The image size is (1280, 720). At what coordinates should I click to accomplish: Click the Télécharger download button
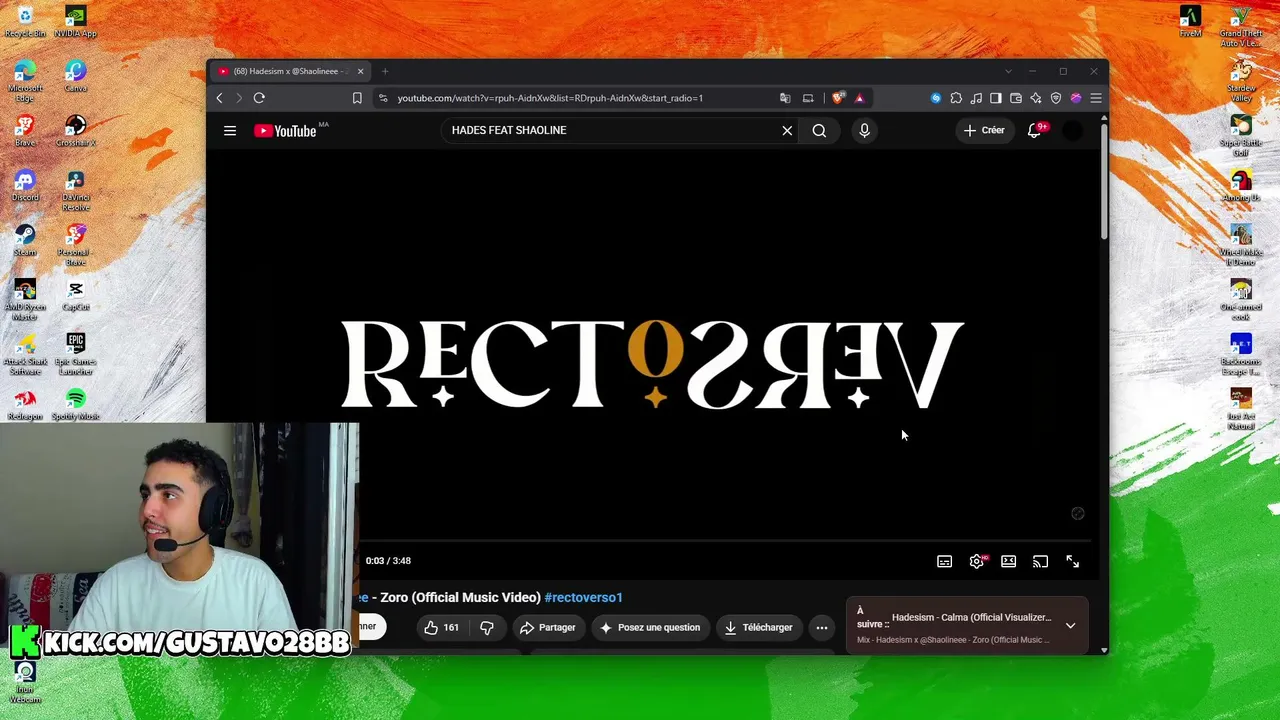(x=758, y=628)
